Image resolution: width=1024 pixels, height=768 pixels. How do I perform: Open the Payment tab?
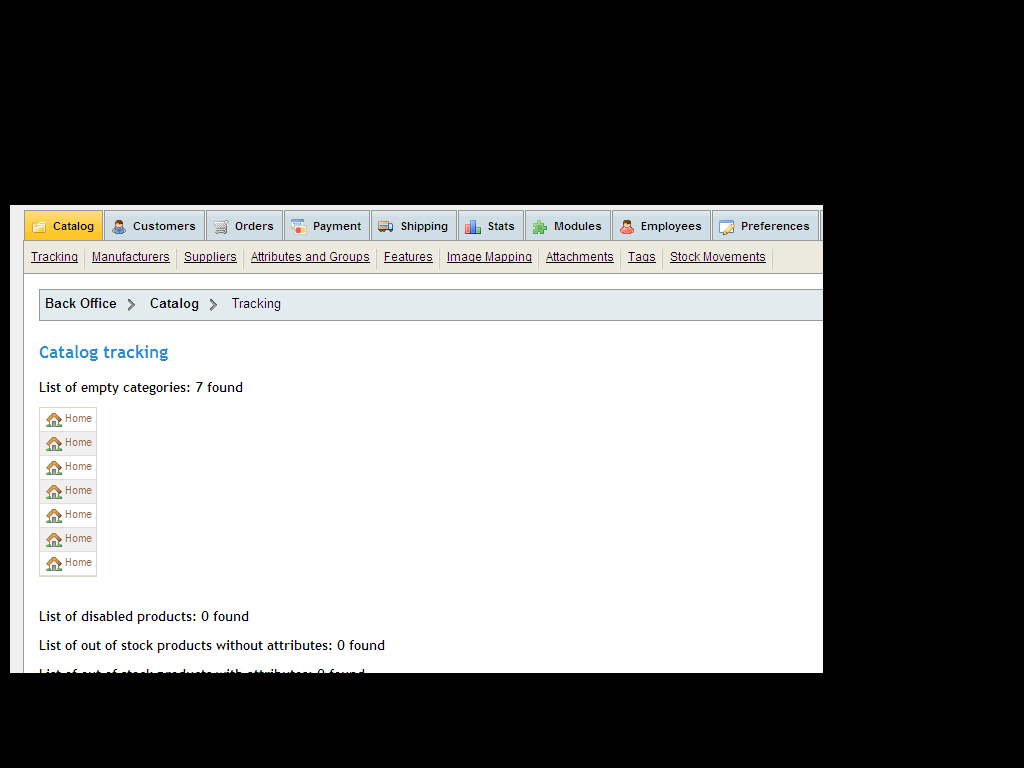327,226
